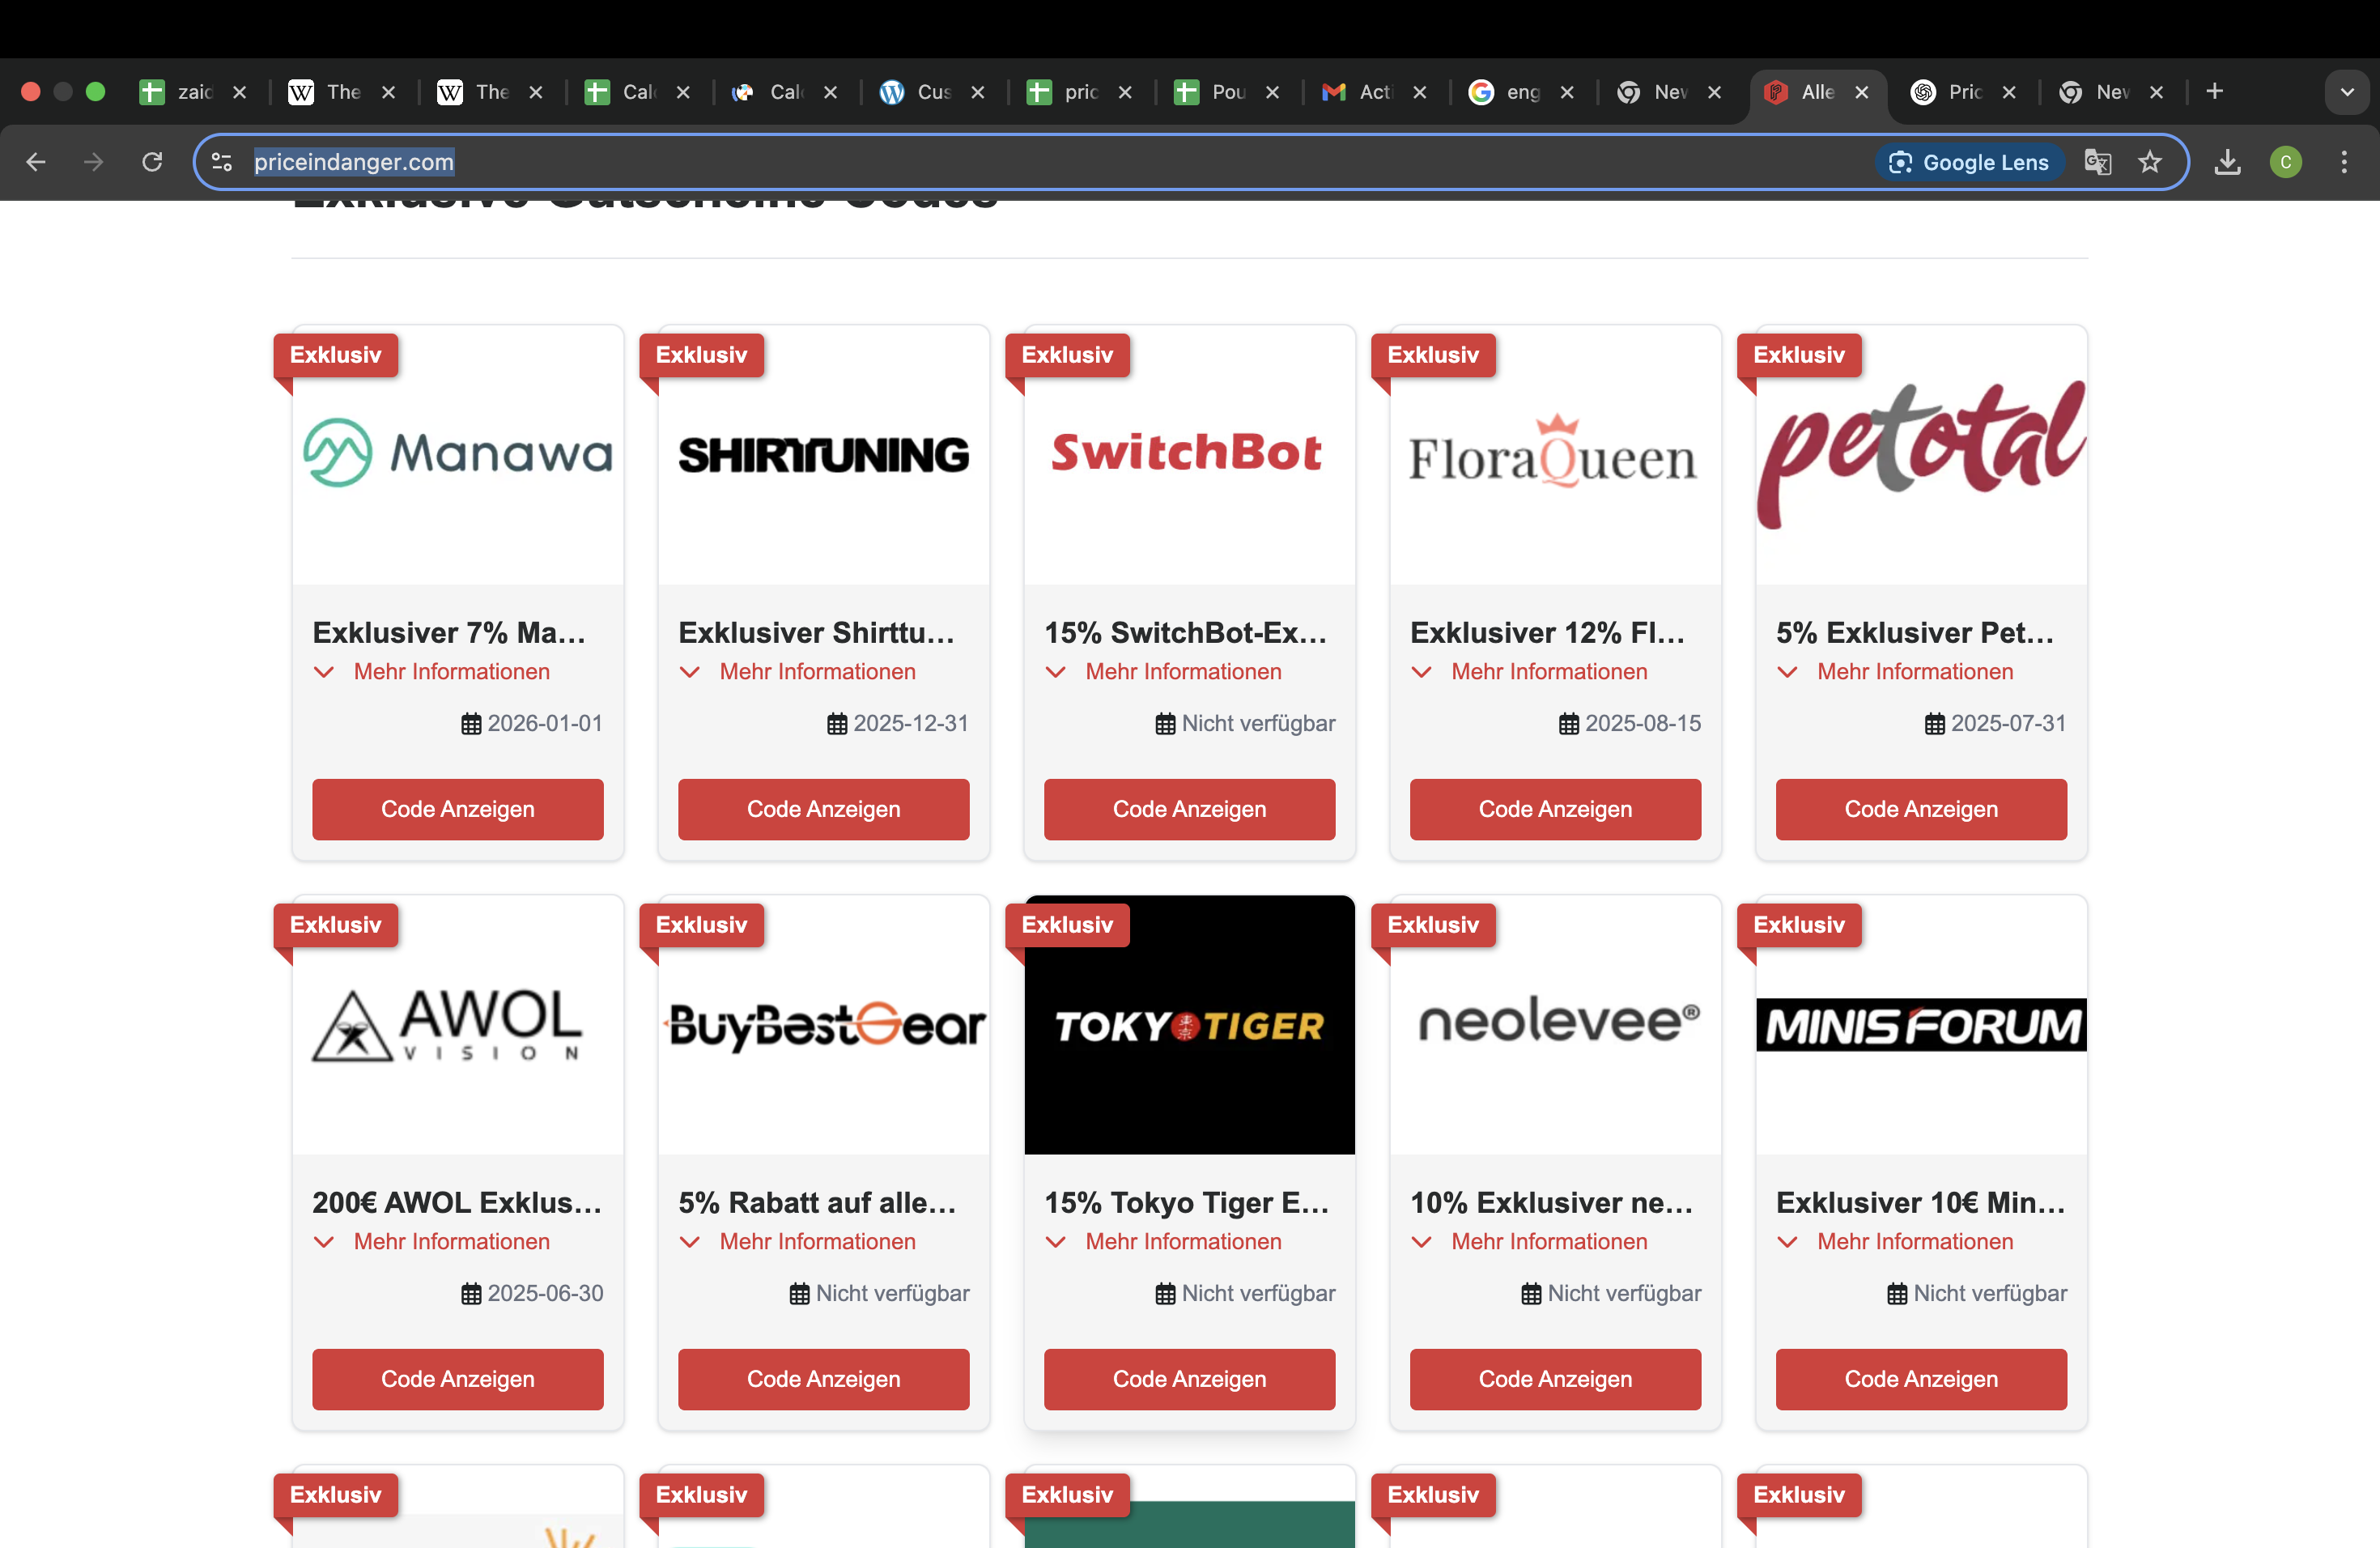Screen dimensions: 2380x1548
Task: Open the downloads icon
Action: tap(2227, 162)
